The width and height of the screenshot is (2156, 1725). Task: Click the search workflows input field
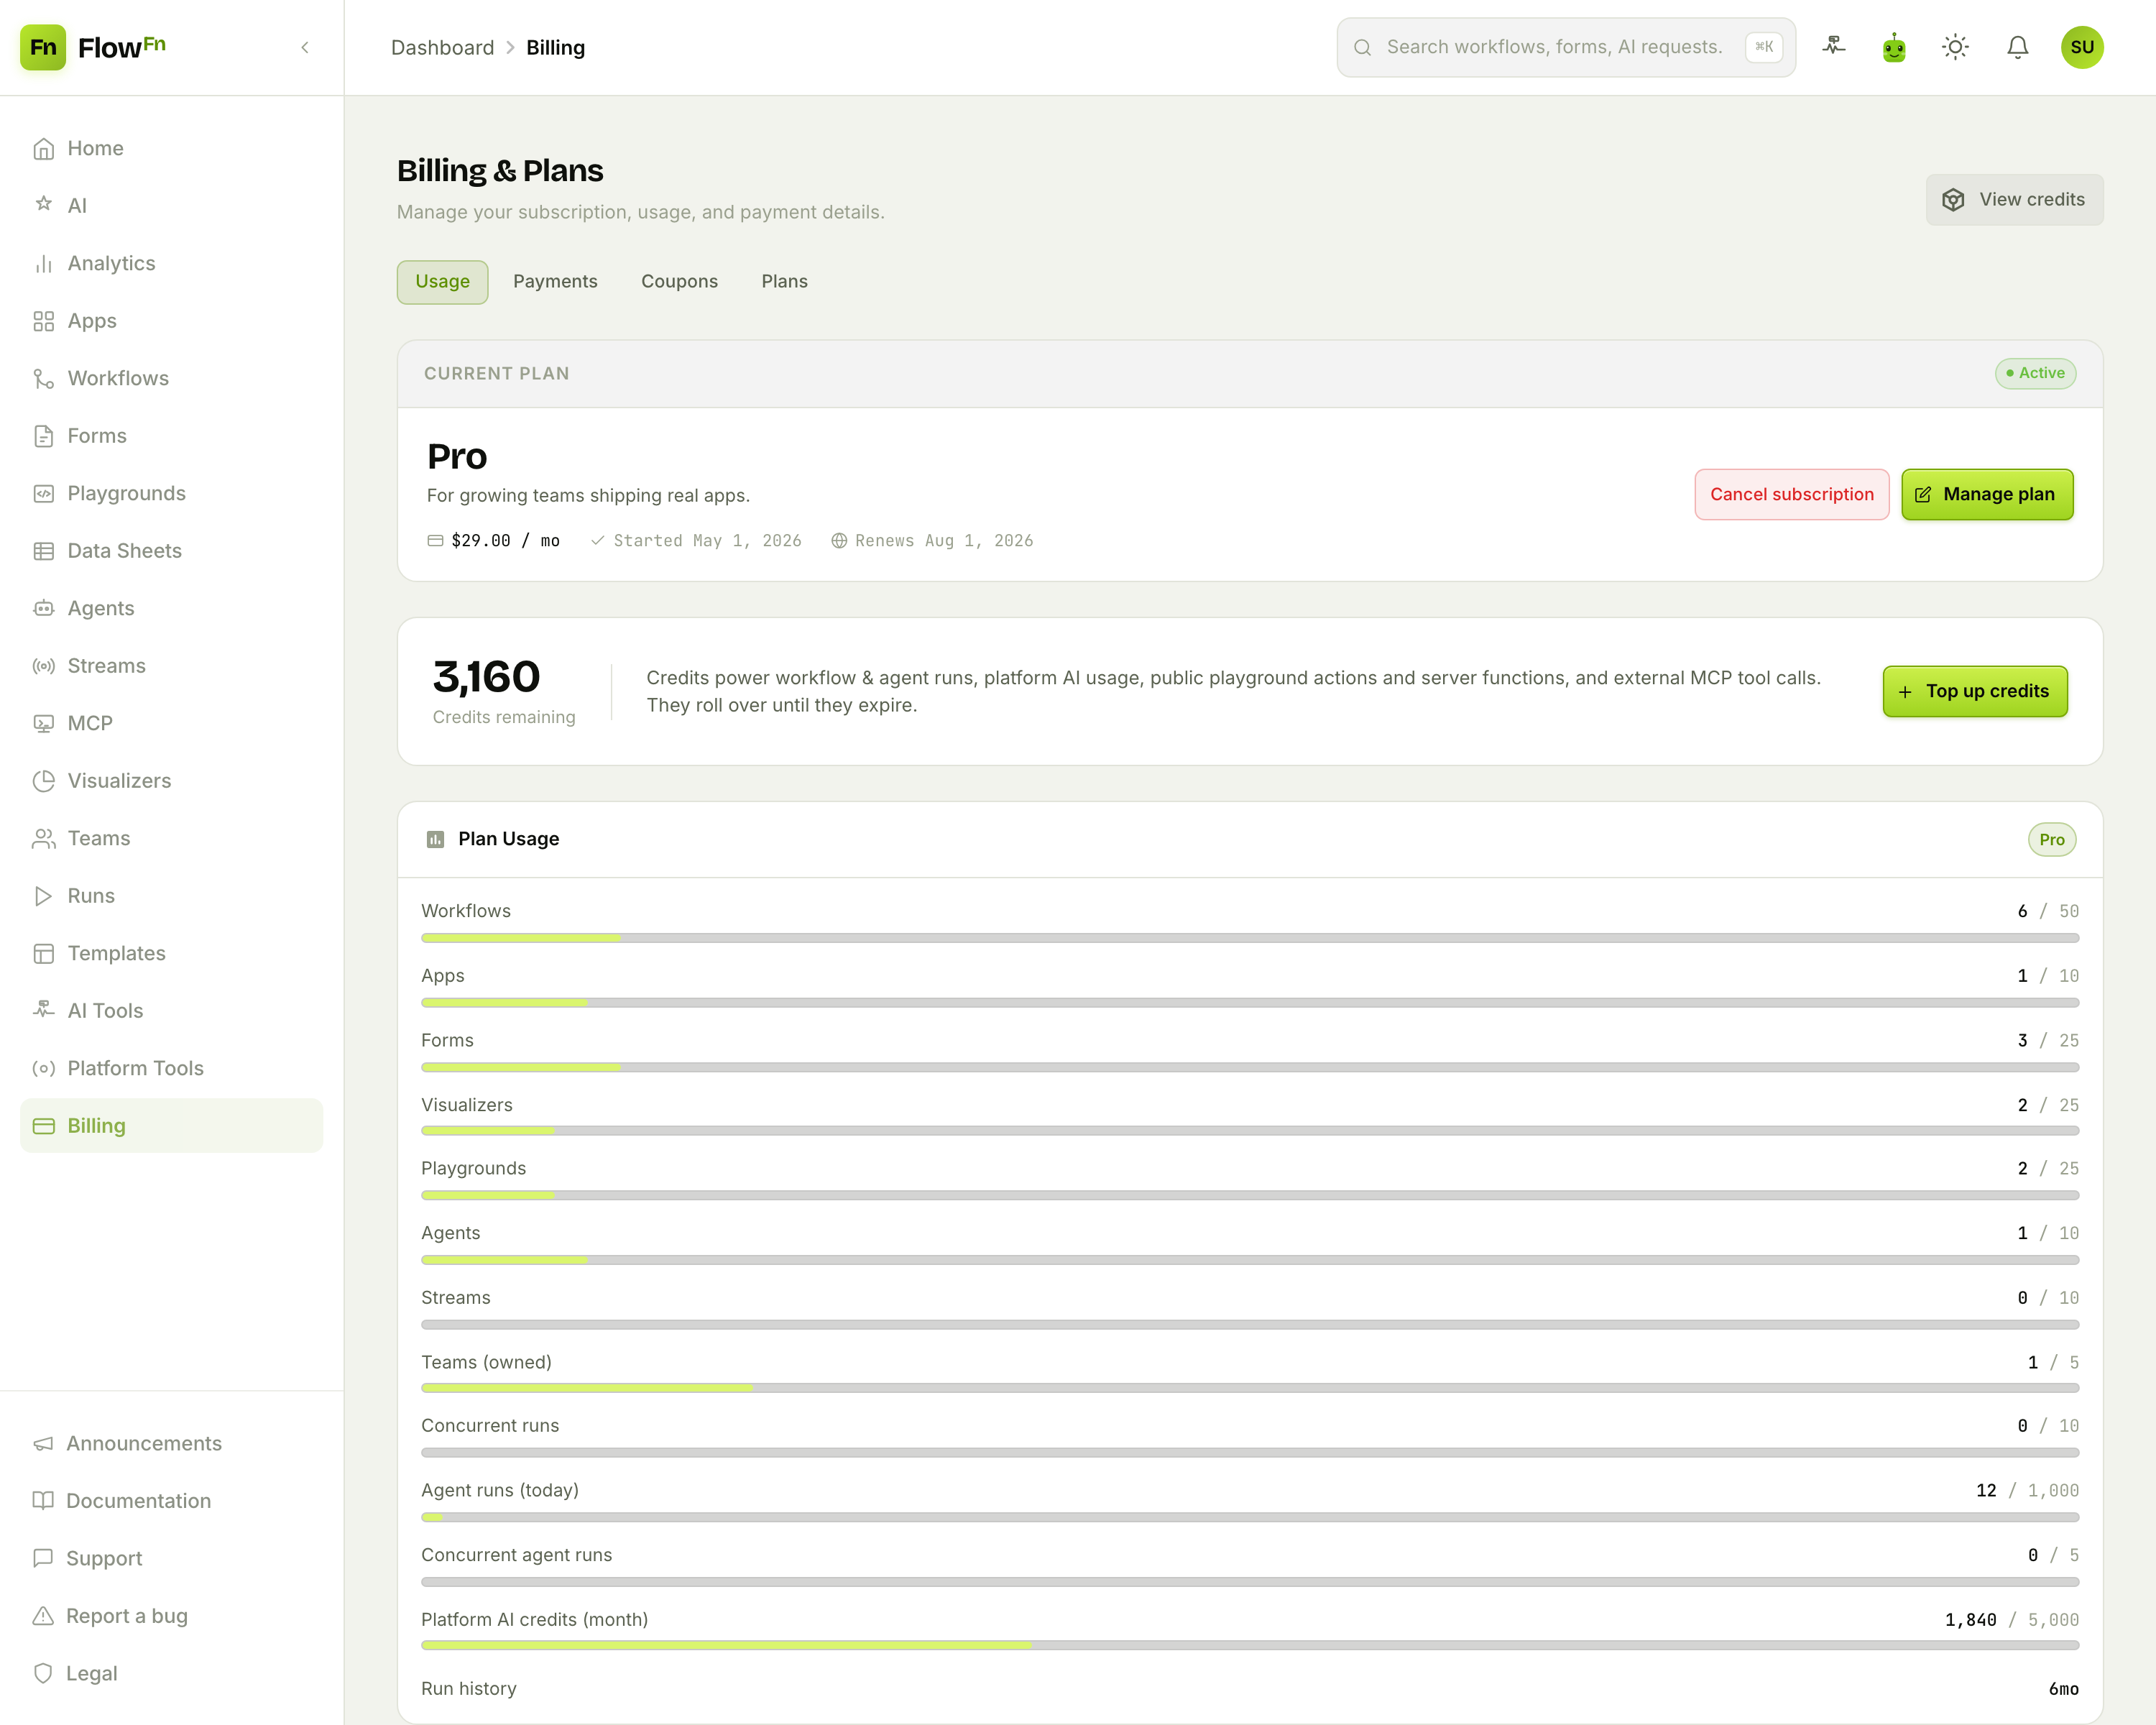(x=1566, y=47)
